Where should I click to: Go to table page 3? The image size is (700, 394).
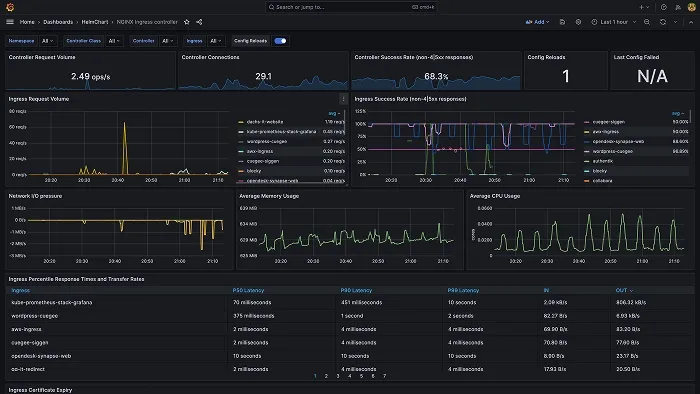click(338, 376)
